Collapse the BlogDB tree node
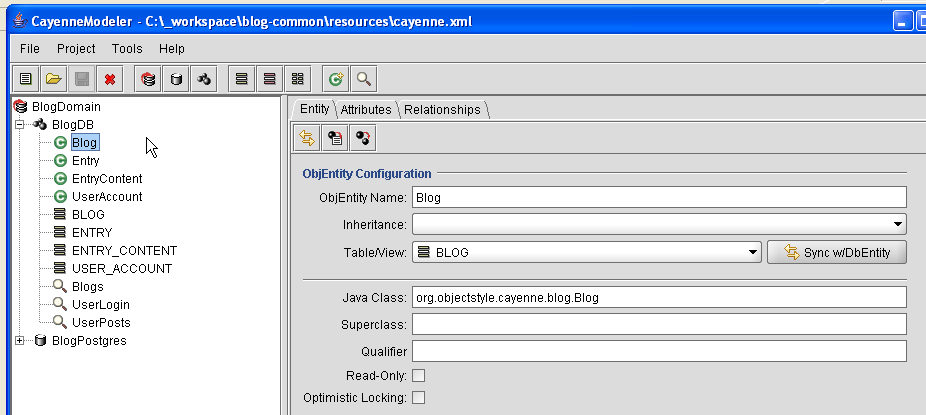The width and height of the screenshot is (926, 415). coord(19,125)
